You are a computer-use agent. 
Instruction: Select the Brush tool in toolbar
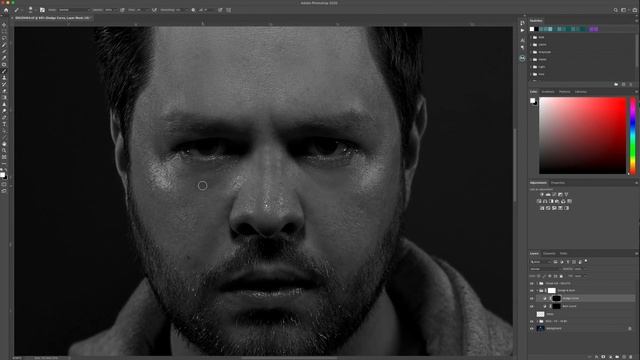[x=4, y=71]
